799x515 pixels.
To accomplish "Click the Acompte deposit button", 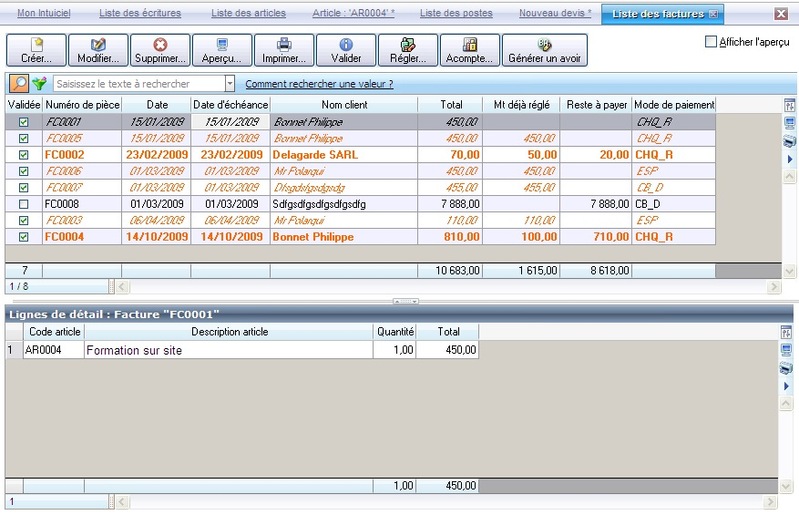I will [x=469, y=50].
